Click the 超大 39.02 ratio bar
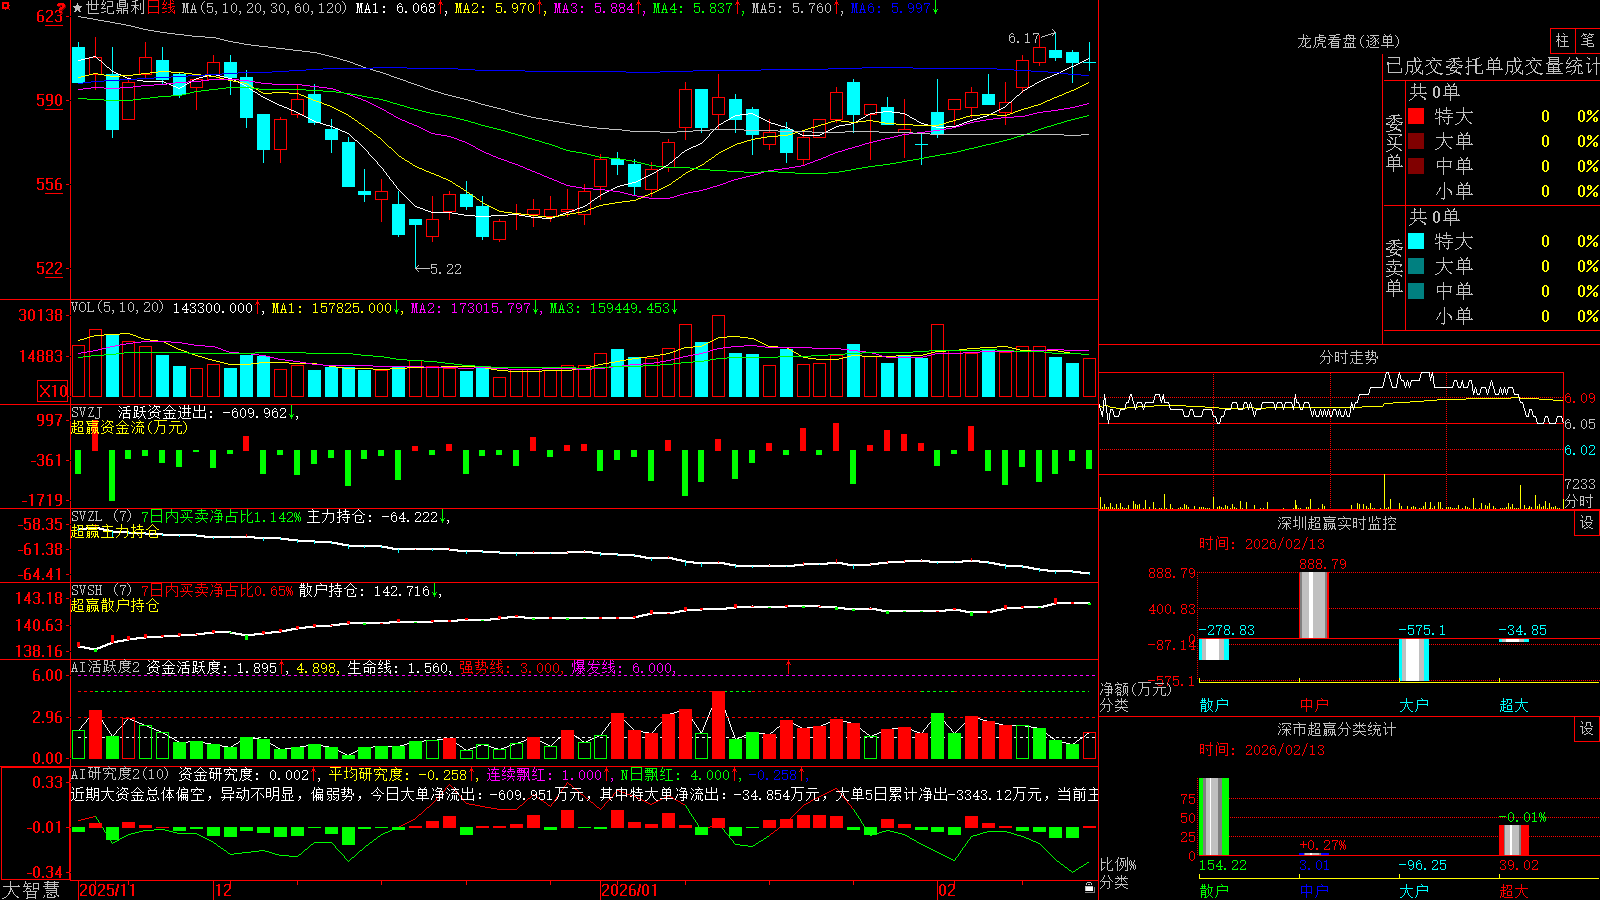This screenshot has height=900, width=1600. point(1514,840)
